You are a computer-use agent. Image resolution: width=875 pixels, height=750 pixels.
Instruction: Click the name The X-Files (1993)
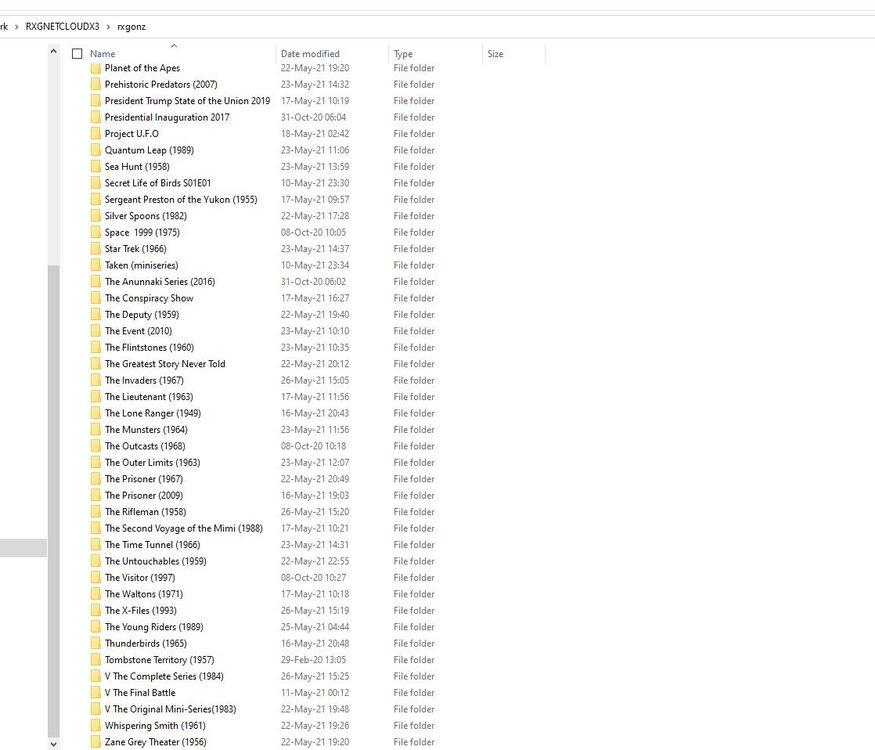141,610
